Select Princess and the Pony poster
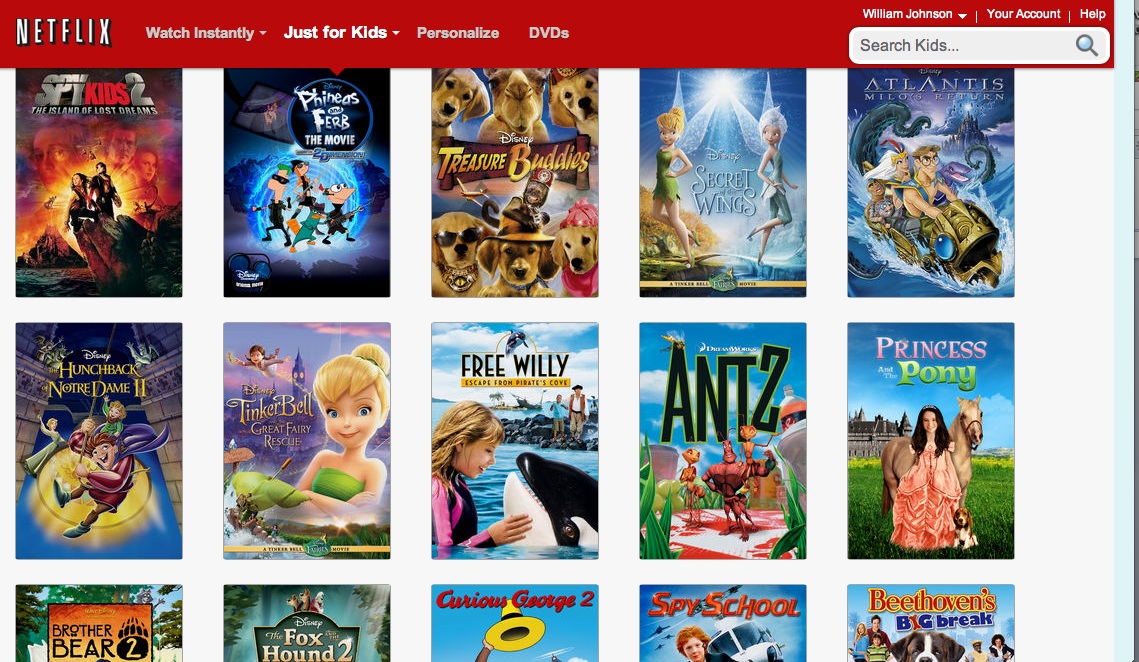This screenshot has width=1139, height=662. (x=931, y=441)
